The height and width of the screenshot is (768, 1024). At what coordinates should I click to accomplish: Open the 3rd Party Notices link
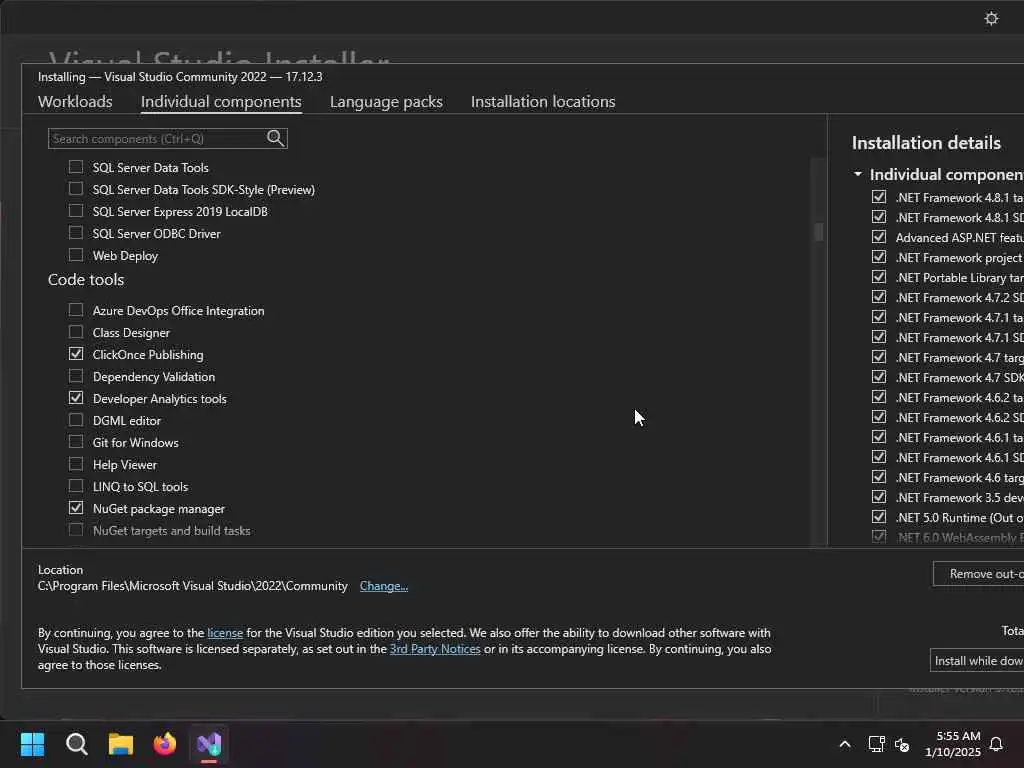click(x=434, y=648)
